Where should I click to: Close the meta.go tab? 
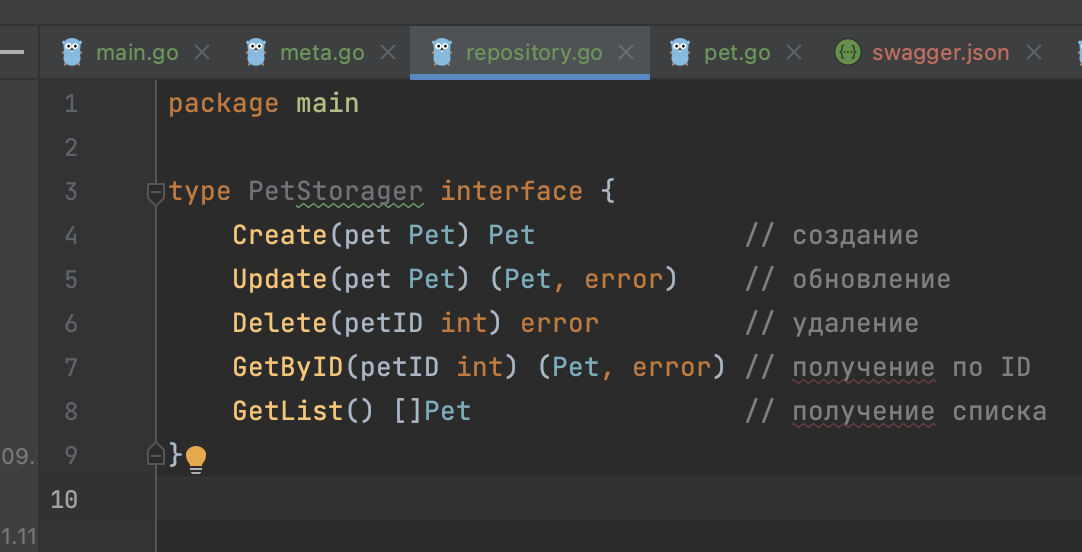388,53
